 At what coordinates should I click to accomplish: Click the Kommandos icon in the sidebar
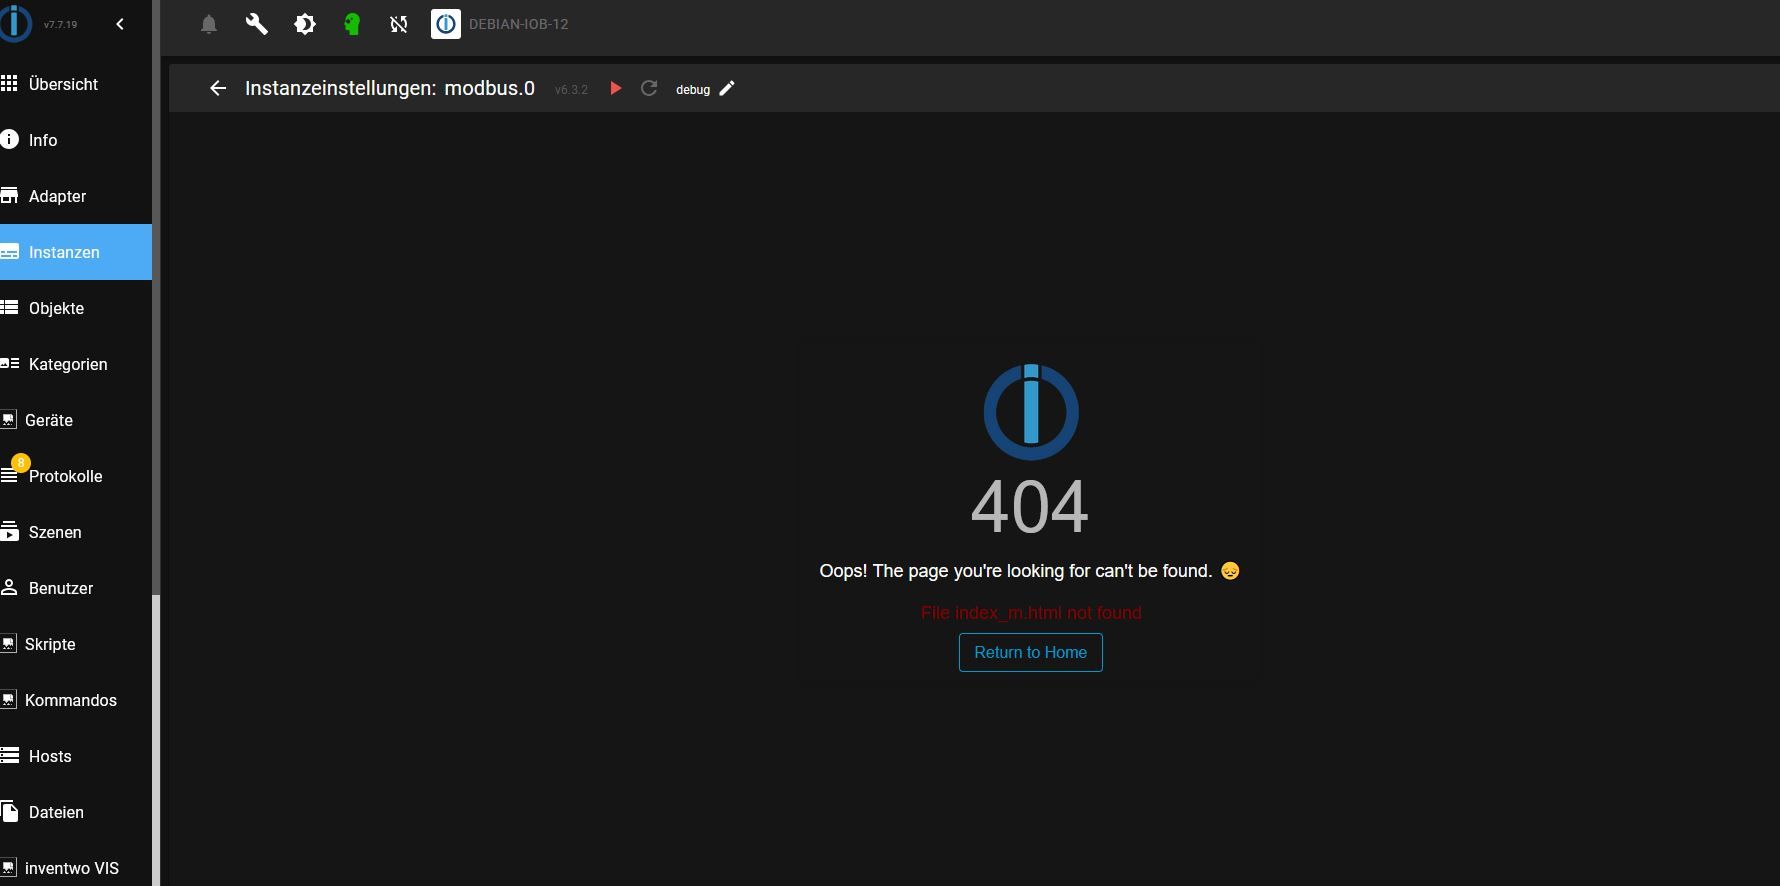pyautogui.click(x=8, y=700)
